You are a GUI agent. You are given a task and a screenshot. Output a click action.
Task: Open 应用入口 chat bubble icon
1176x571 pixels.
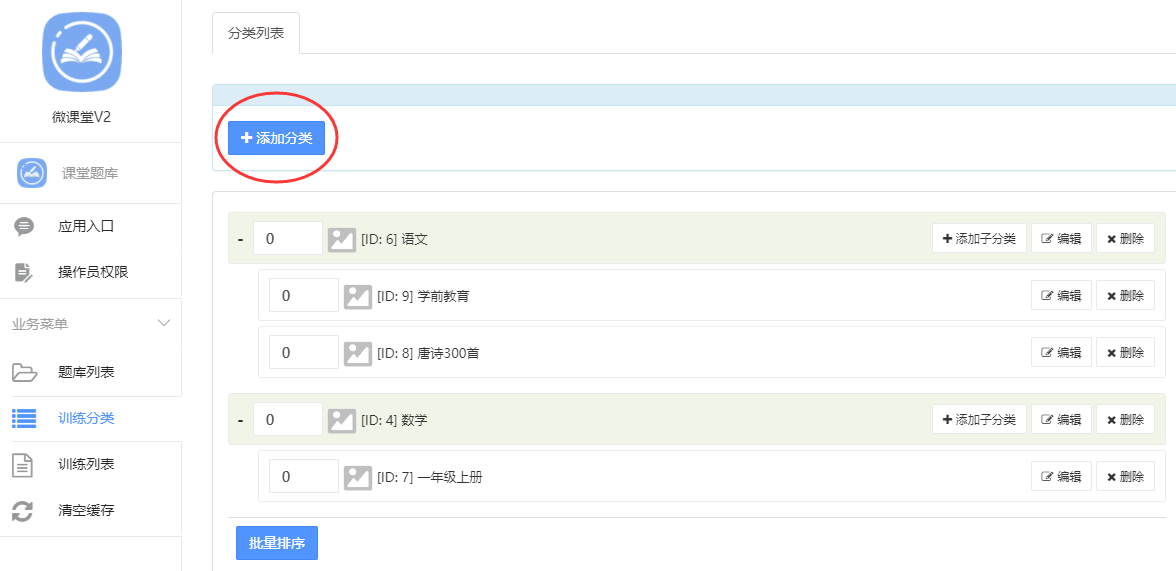[x=24, y=227]
